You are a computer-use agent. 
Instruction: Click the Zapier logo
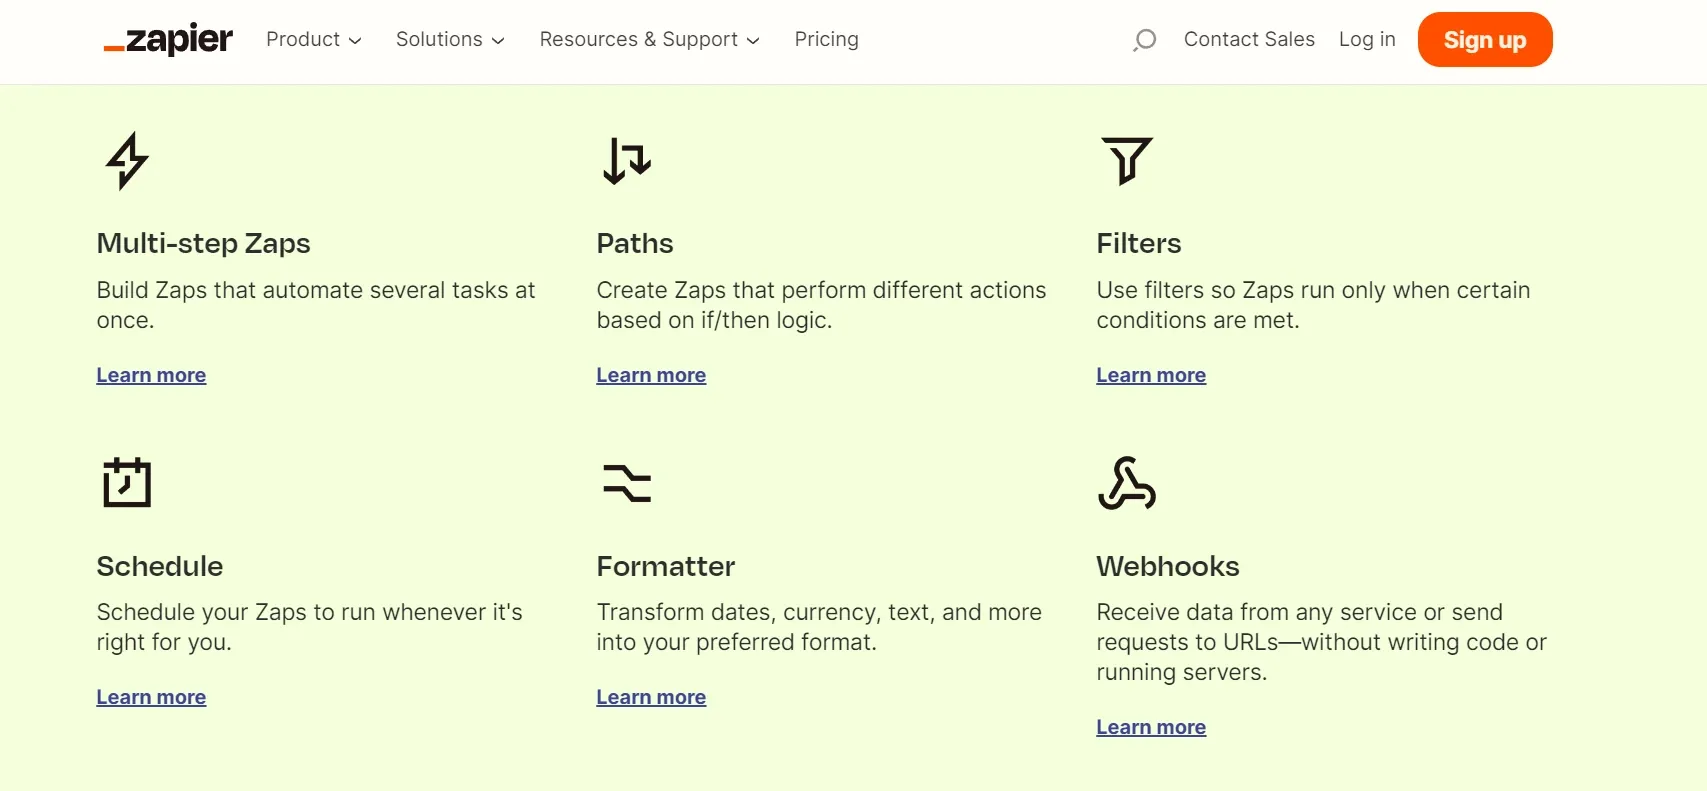tap(168, 40)
